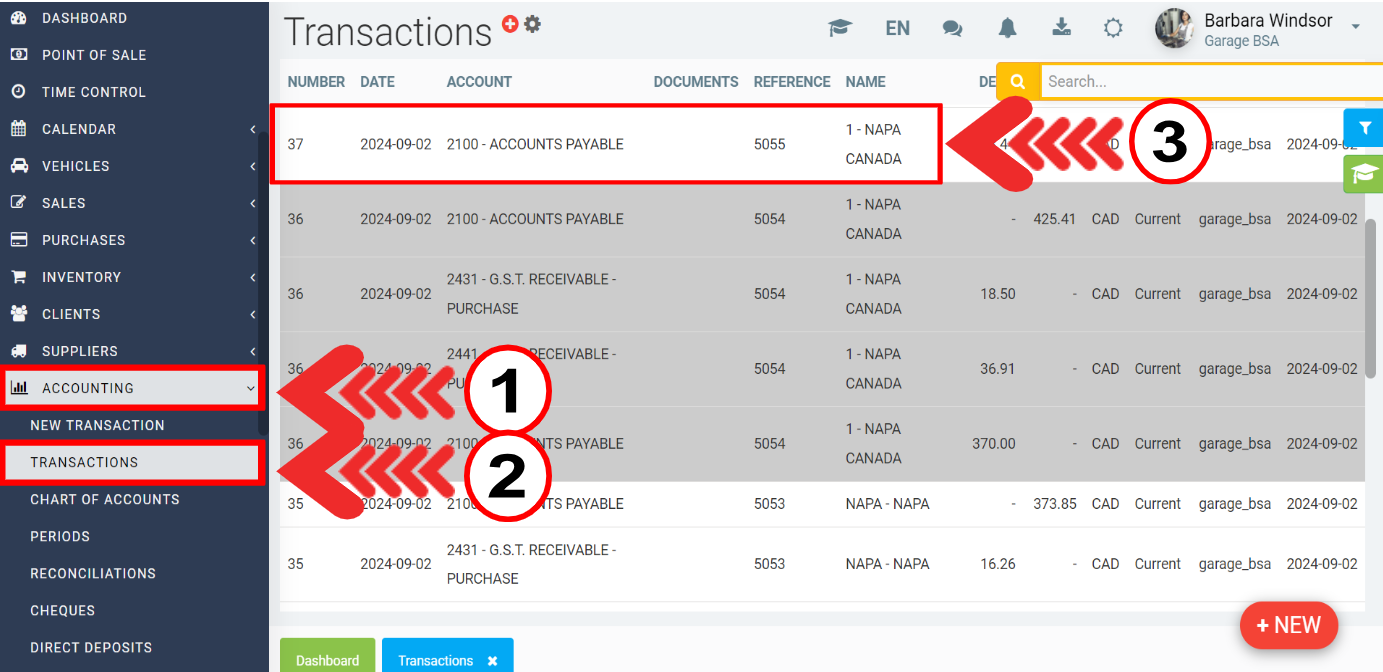Open the chat messages icon
The height and width of the screenshot is (672, 1383).
(x=952, y=29)
